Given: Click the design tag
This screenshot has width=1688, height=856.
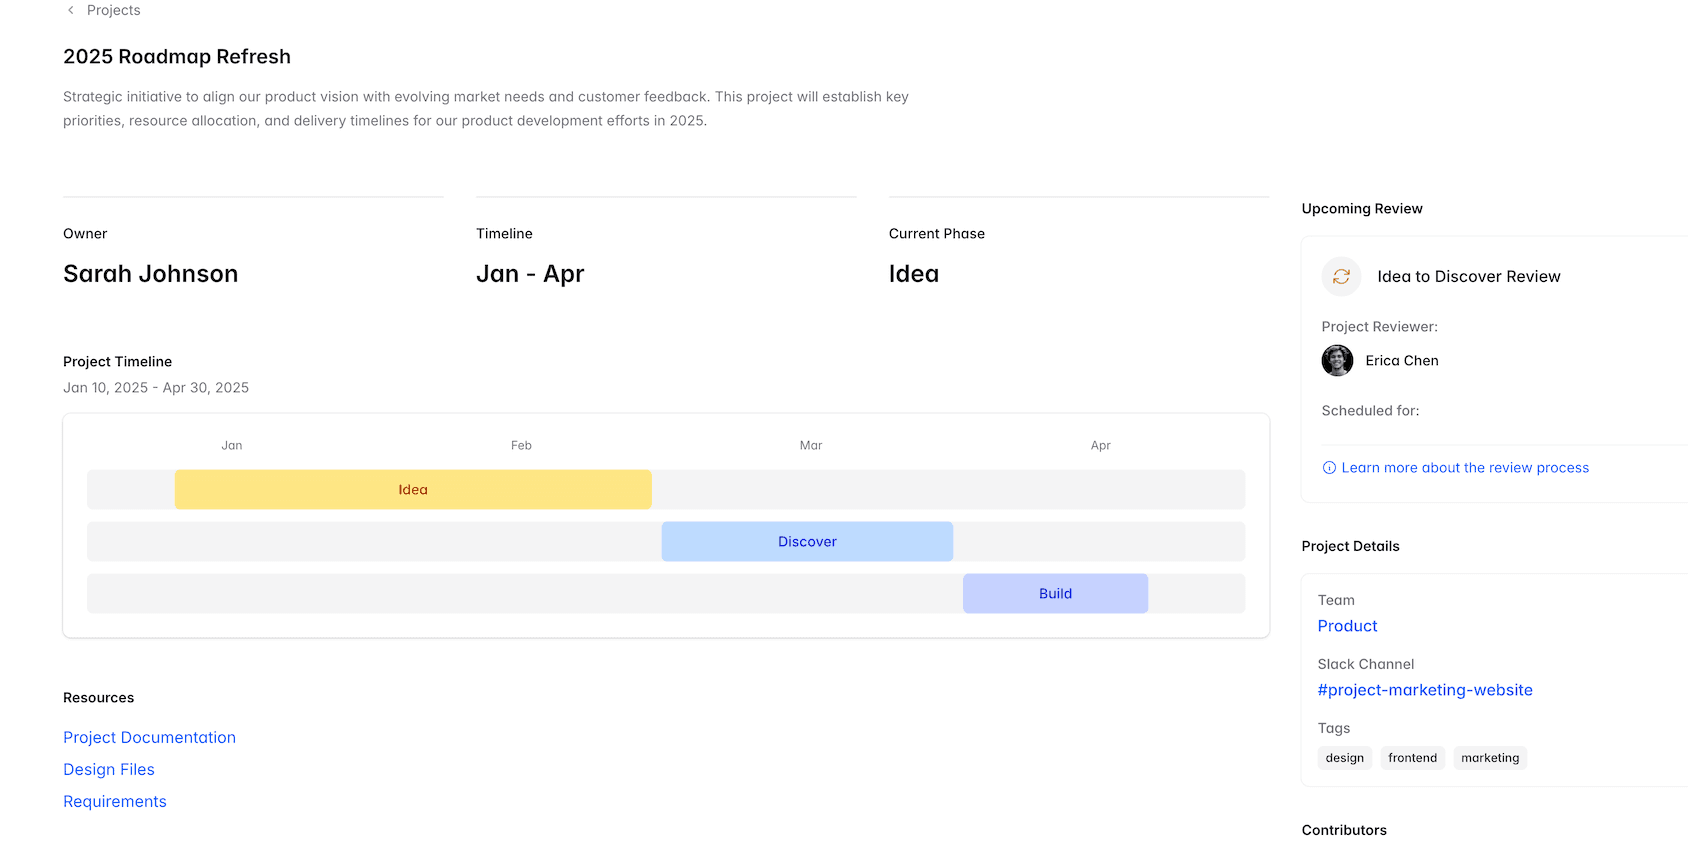Looking at the screenshot, I should (x=1344, y=758).
